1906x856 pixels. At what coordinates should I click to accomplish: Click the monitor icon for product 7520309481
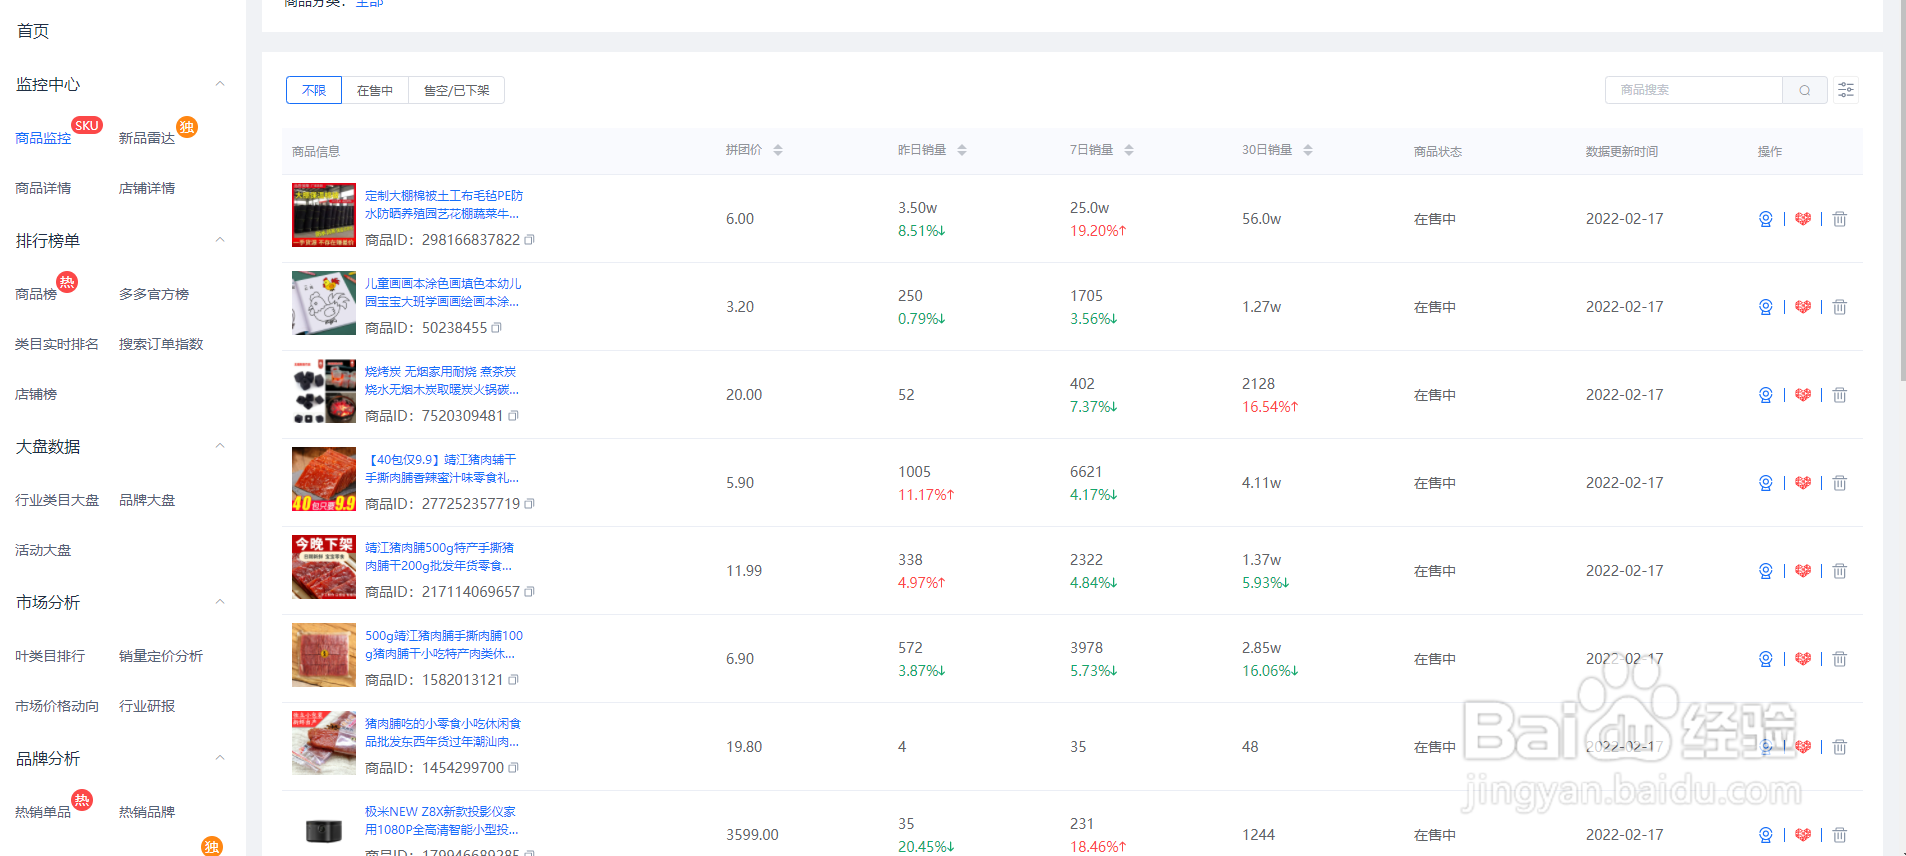coord(1765,395)
